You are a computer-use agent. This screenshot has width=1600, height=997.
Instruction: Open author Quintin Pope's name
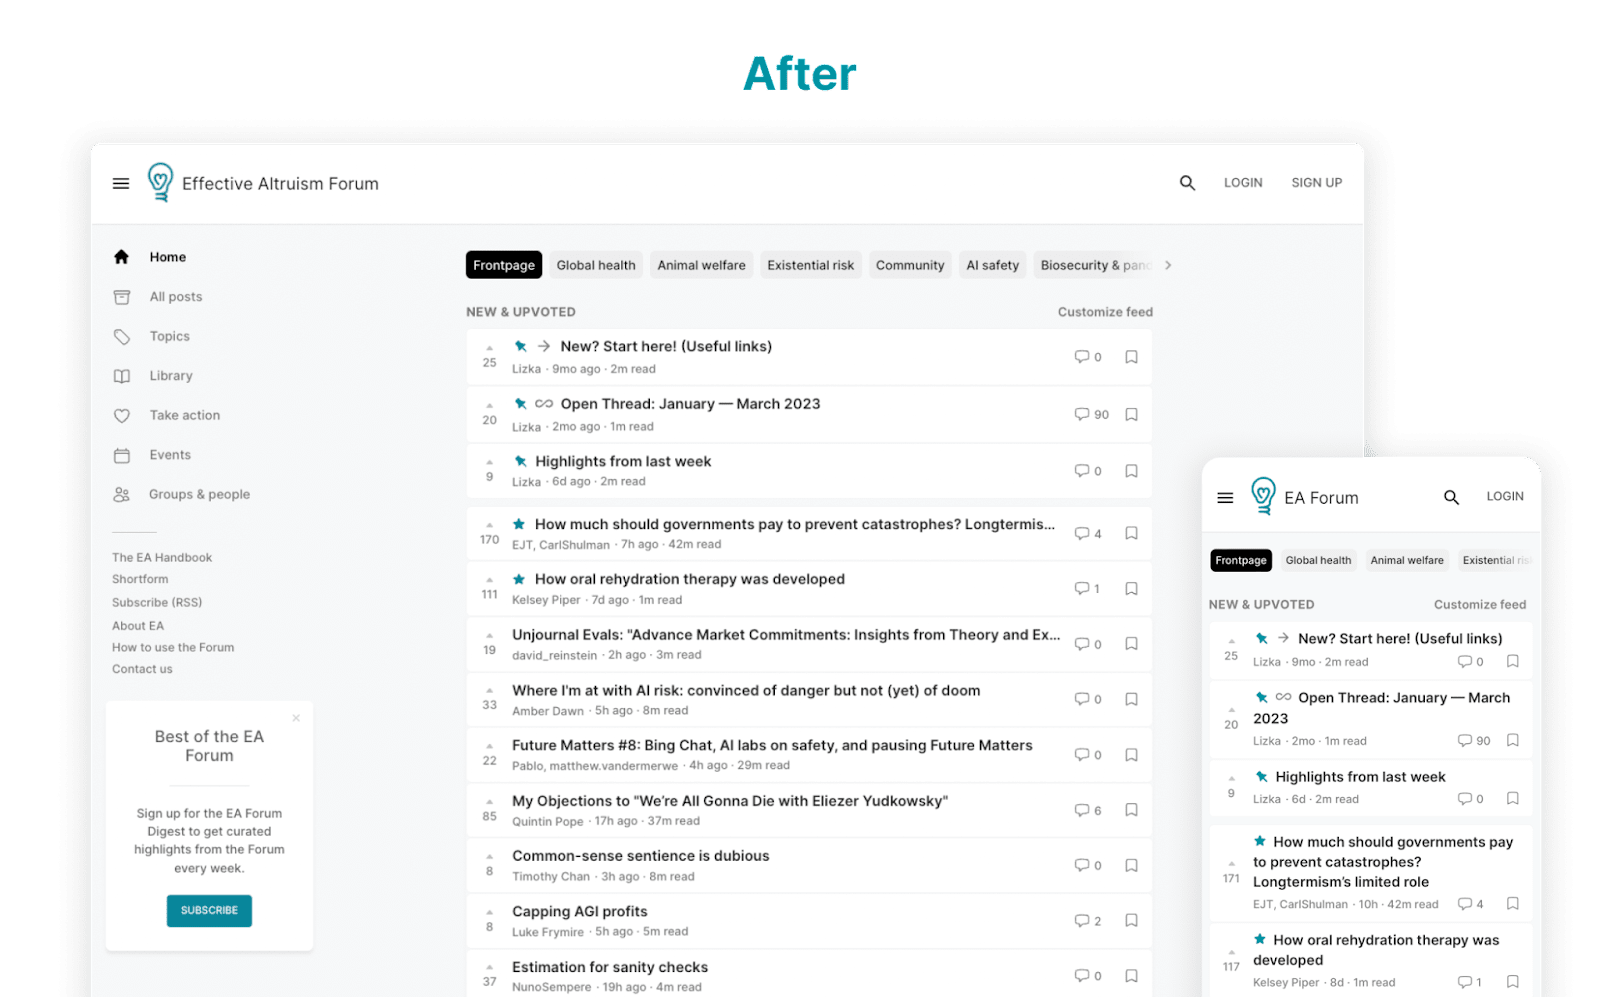coord(547,821)
